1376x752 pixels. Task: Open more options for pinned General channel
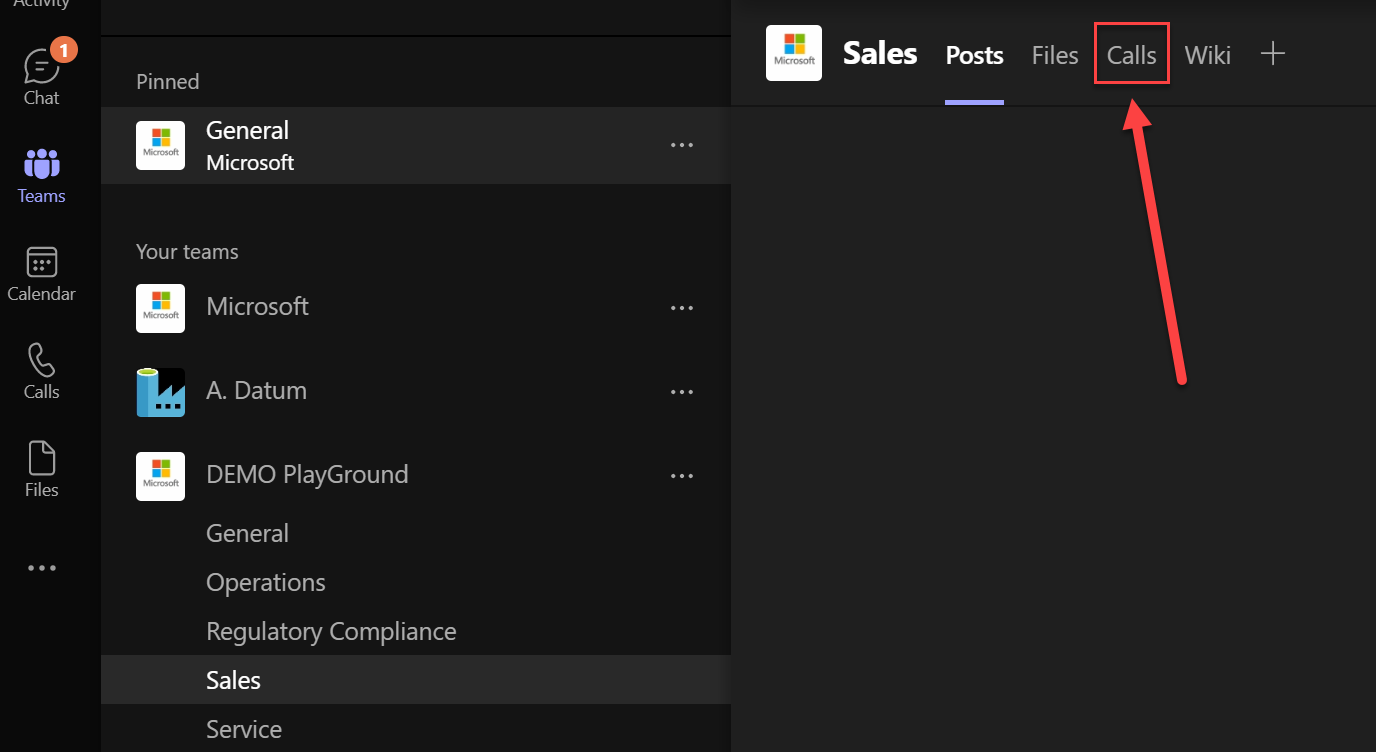(x=682, y=145)
